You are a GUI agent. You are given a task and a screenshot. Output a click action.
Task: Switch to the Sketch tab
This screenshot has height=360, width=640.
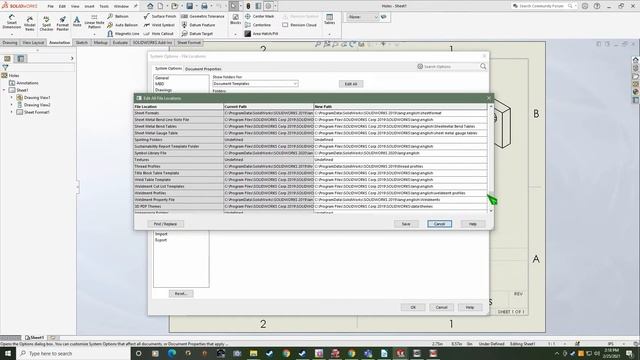point(82,42)
